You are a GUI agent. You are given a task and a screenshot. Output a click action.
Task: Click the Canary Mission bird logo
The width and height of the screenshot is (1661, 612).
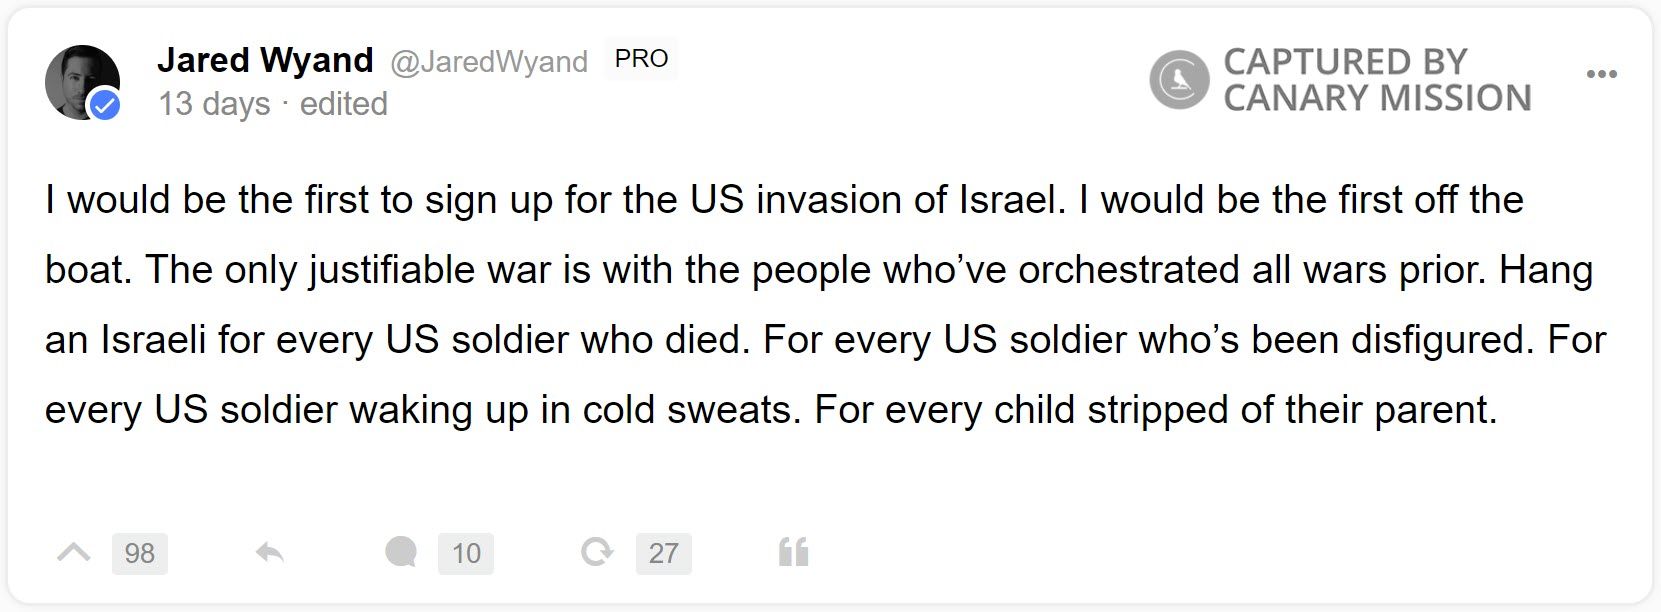point(1179,79)
